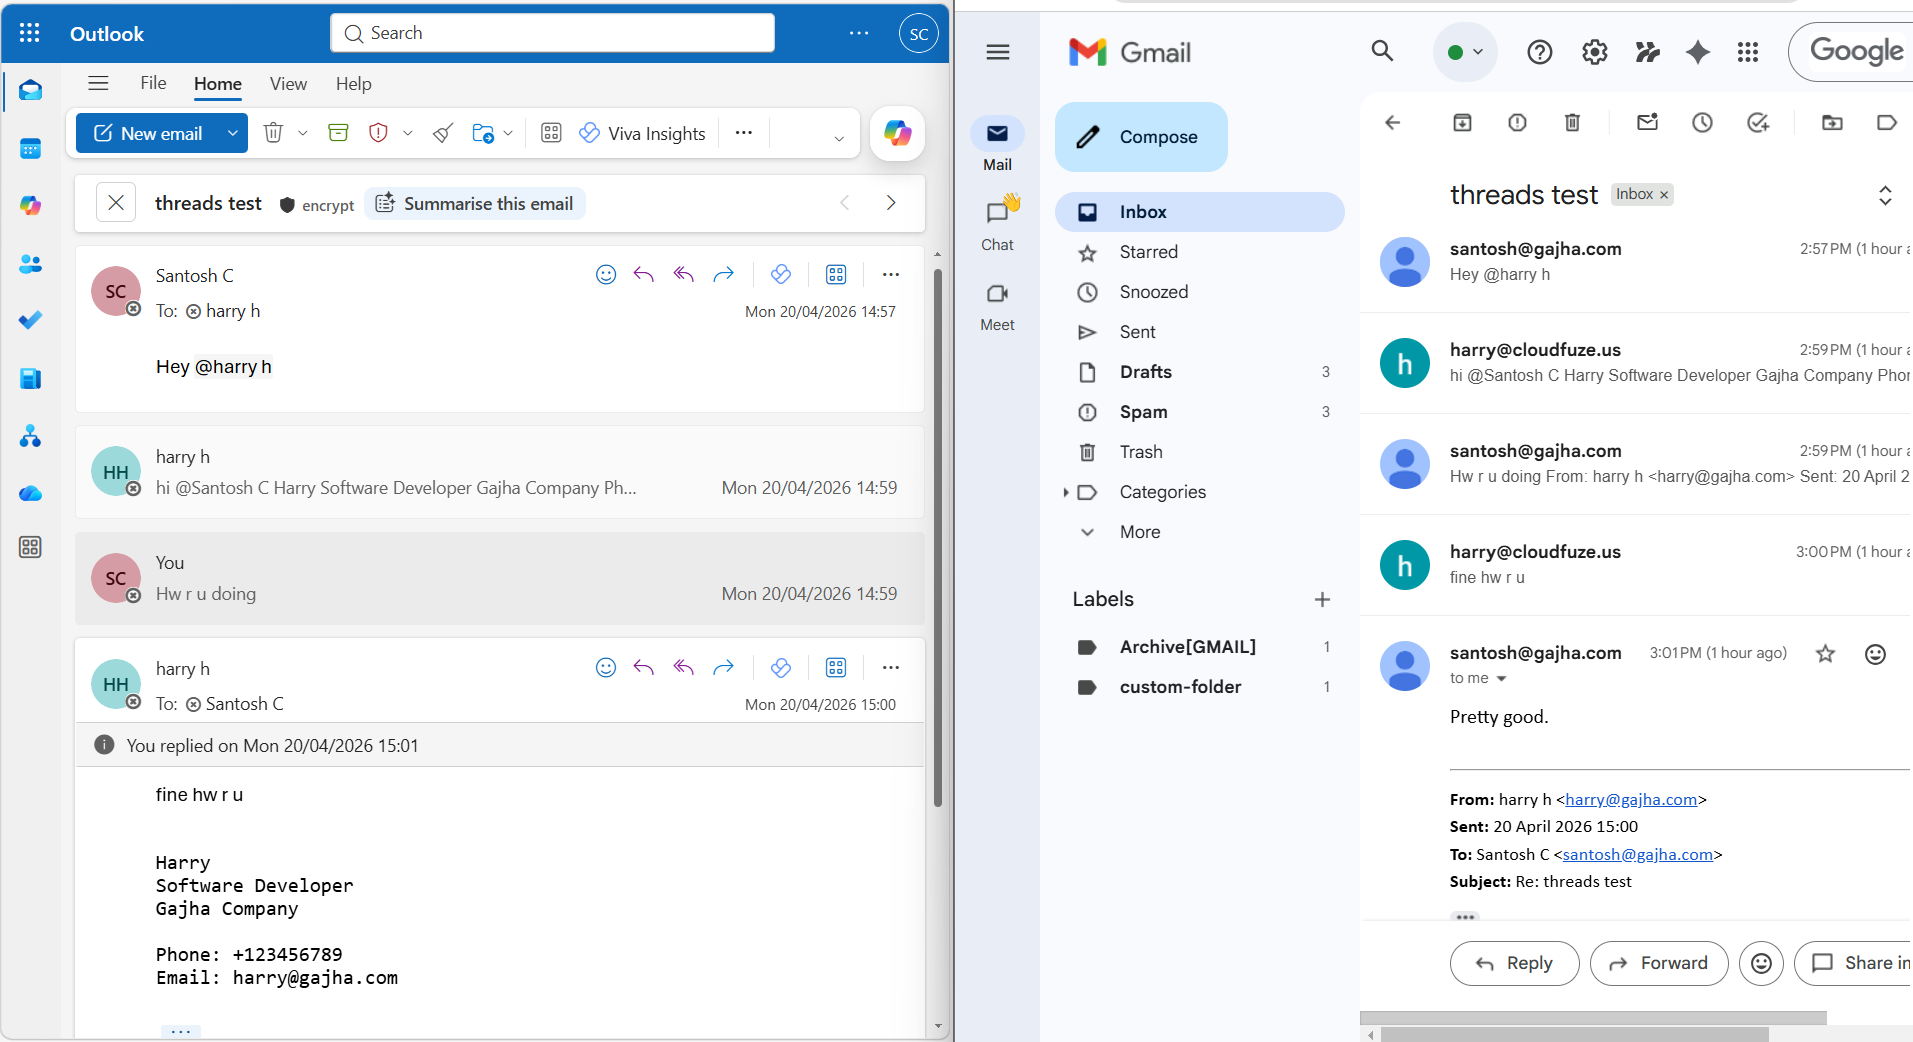Open the Help tab in Outlook
The image size is (1913, 1042).
(353, 84)
